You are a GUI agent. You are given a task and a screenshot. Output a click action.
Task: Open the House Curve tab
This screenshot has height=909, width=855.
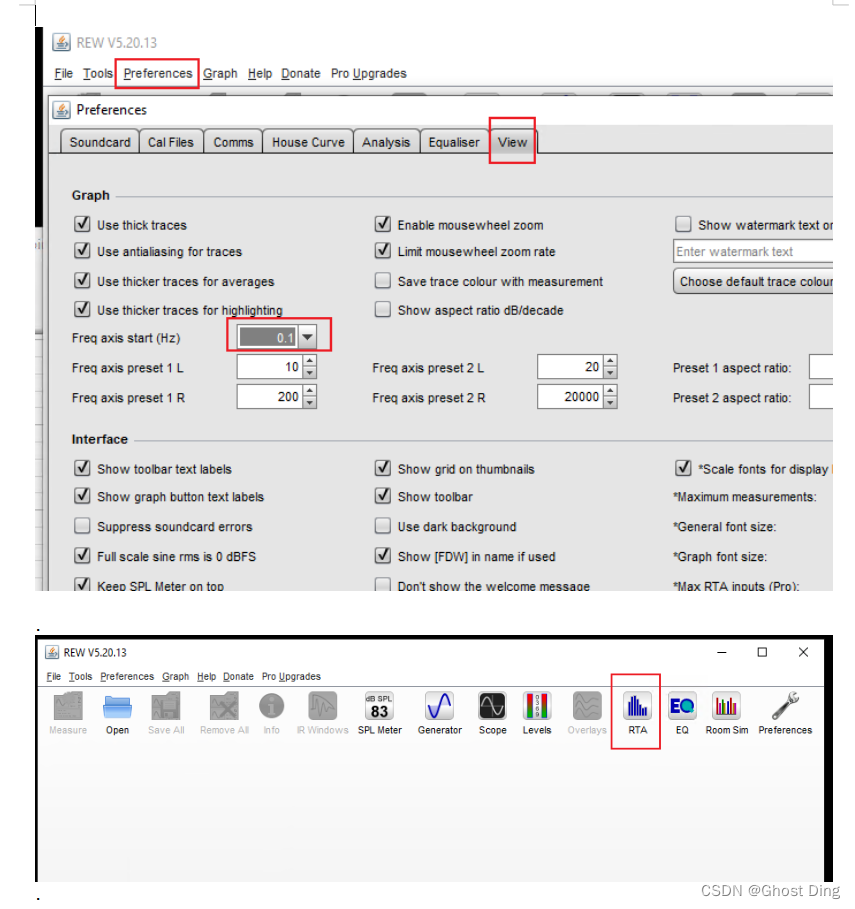308,142
